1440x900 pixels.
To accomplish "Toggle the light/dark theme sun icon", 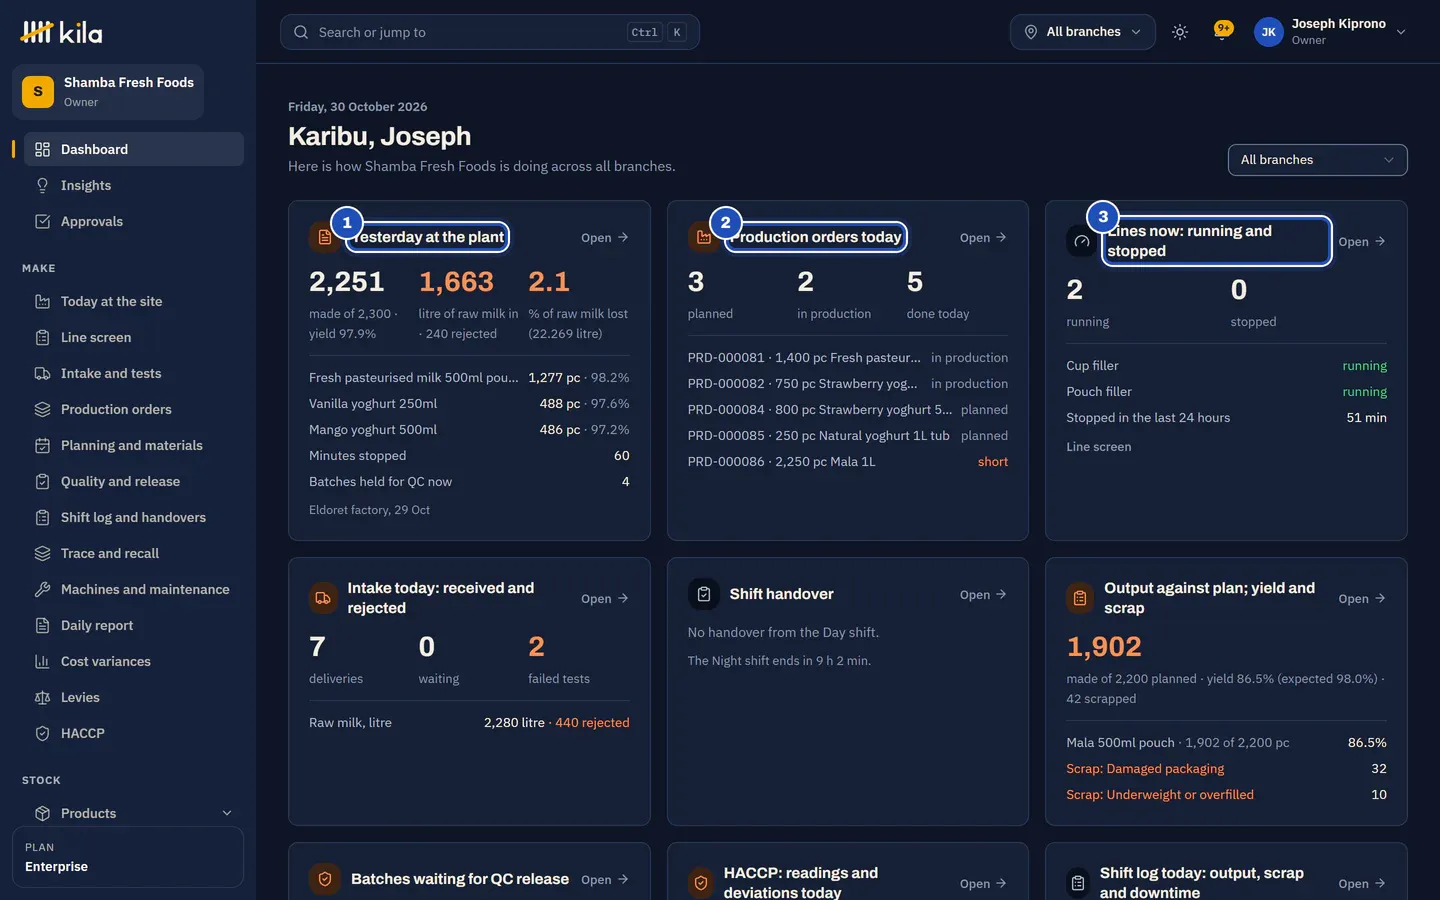I will tap(1180, 32).
